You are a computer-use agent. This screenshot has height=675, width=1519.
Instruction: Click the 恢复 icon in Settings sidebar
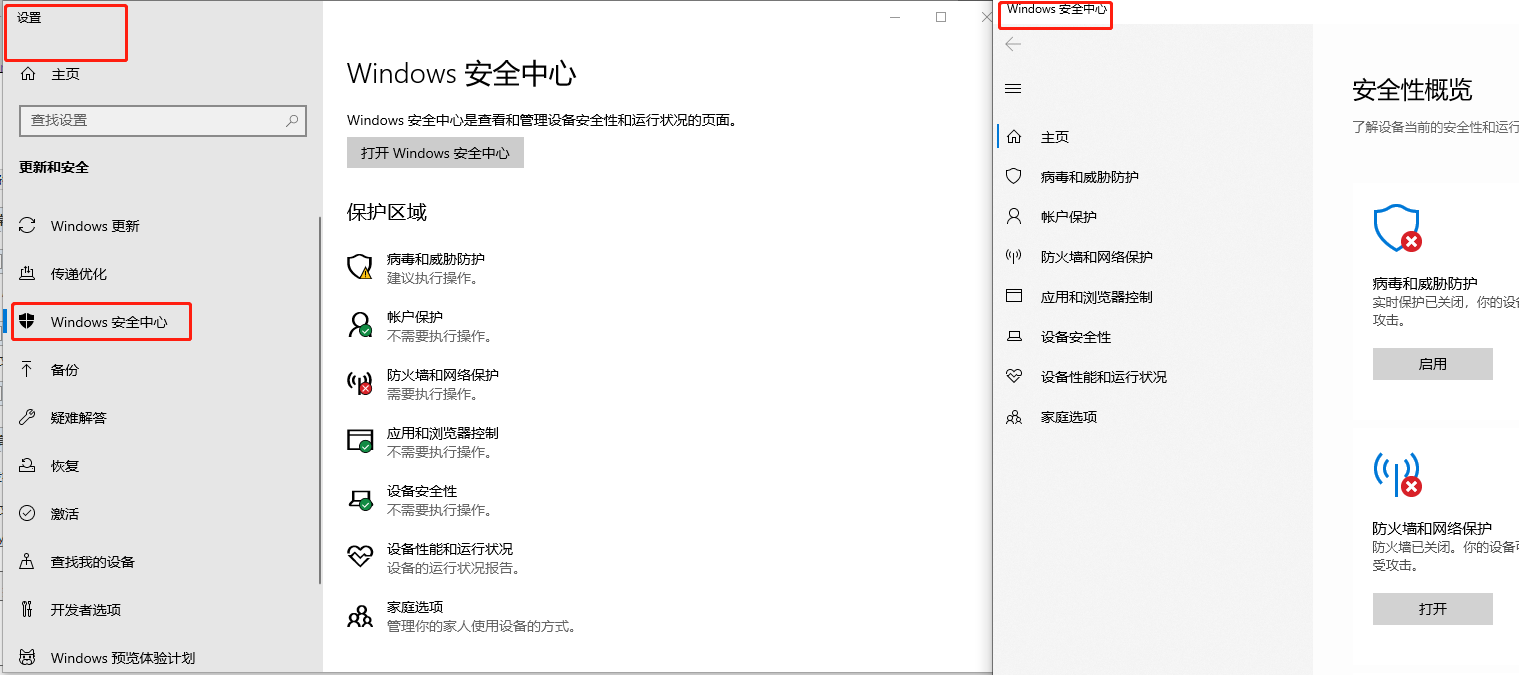click(28, 466)
